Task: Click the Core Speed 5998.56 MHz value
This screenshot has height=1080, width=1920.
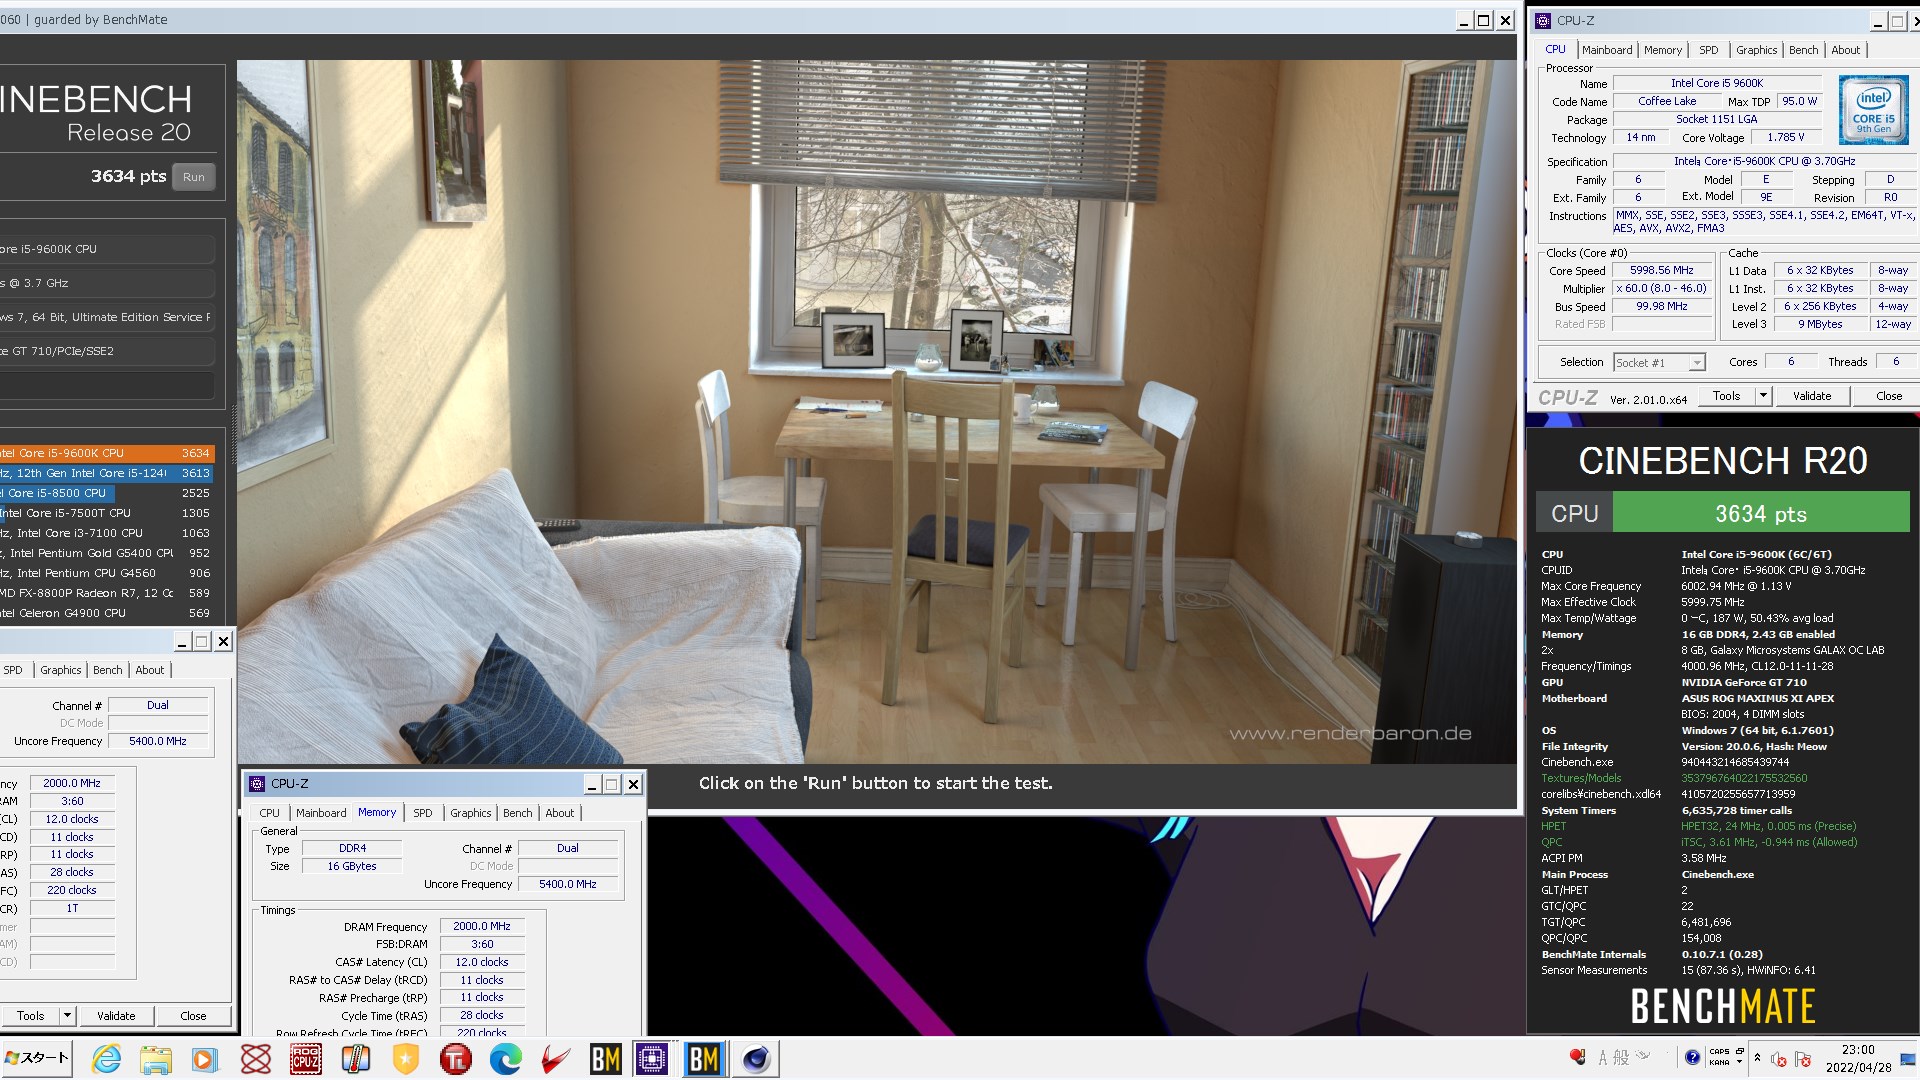Action: (1662, 270)
